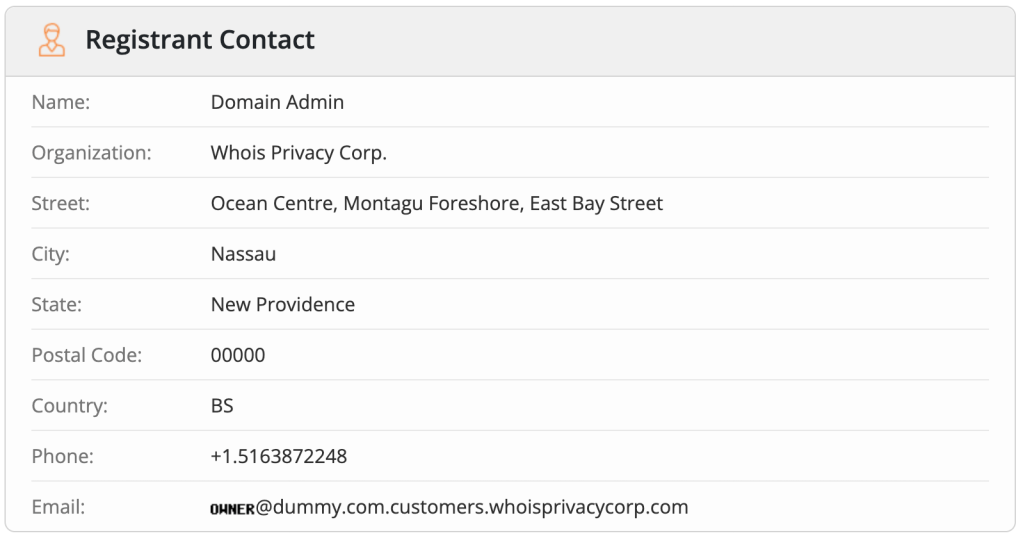Click the Registrant Contact heading

click(x=200, y=40)
